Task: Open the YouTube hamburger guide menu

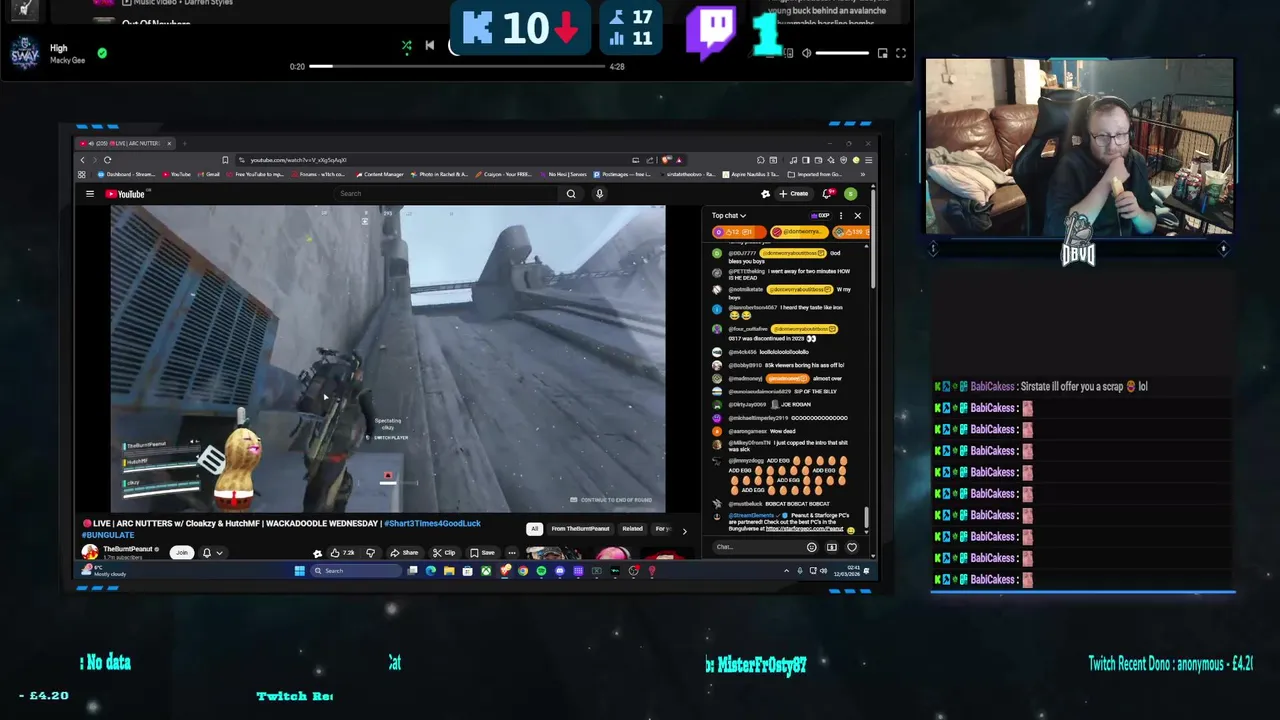Action: pos(89,194)
